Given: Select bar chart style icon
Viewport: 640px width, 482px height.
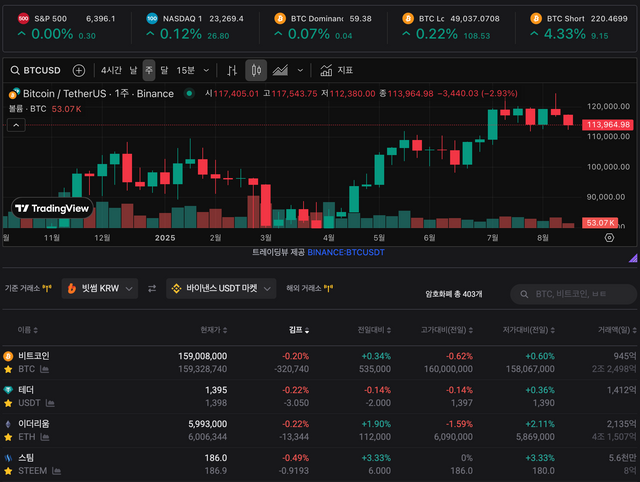Looking at the screenshot, I should pyautogui.click(x=232, y=70).
